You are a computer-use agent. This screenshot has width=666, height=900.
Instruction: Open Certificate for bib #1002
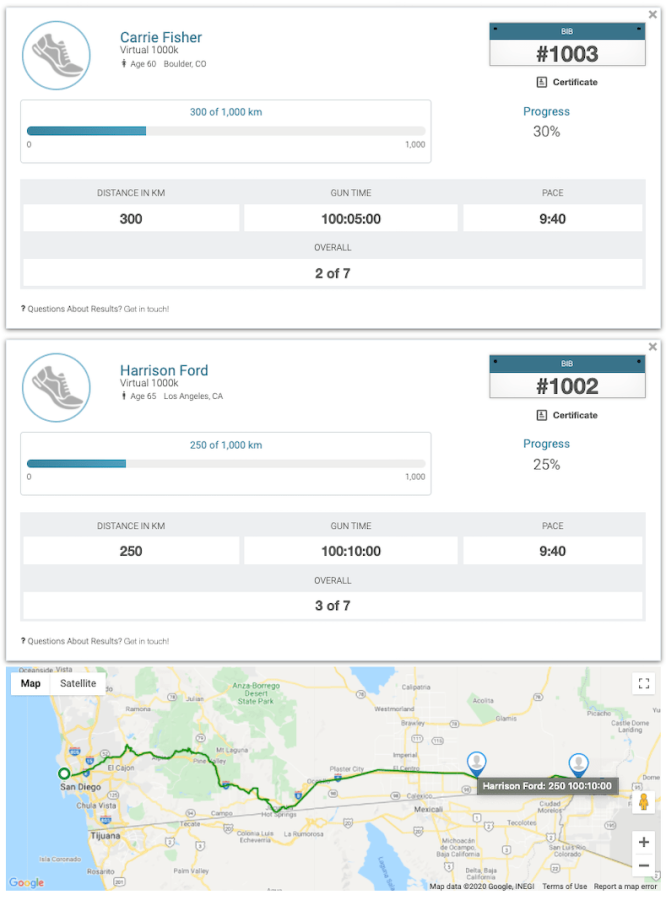pos(567,415)
